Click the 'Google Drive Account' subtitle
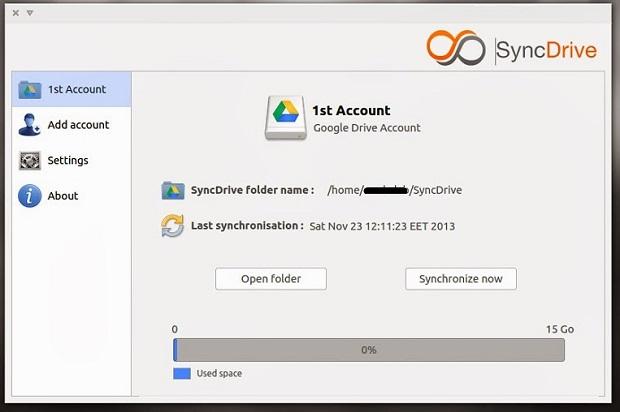The width and height of the screenshot is (620, 412). 367,128
